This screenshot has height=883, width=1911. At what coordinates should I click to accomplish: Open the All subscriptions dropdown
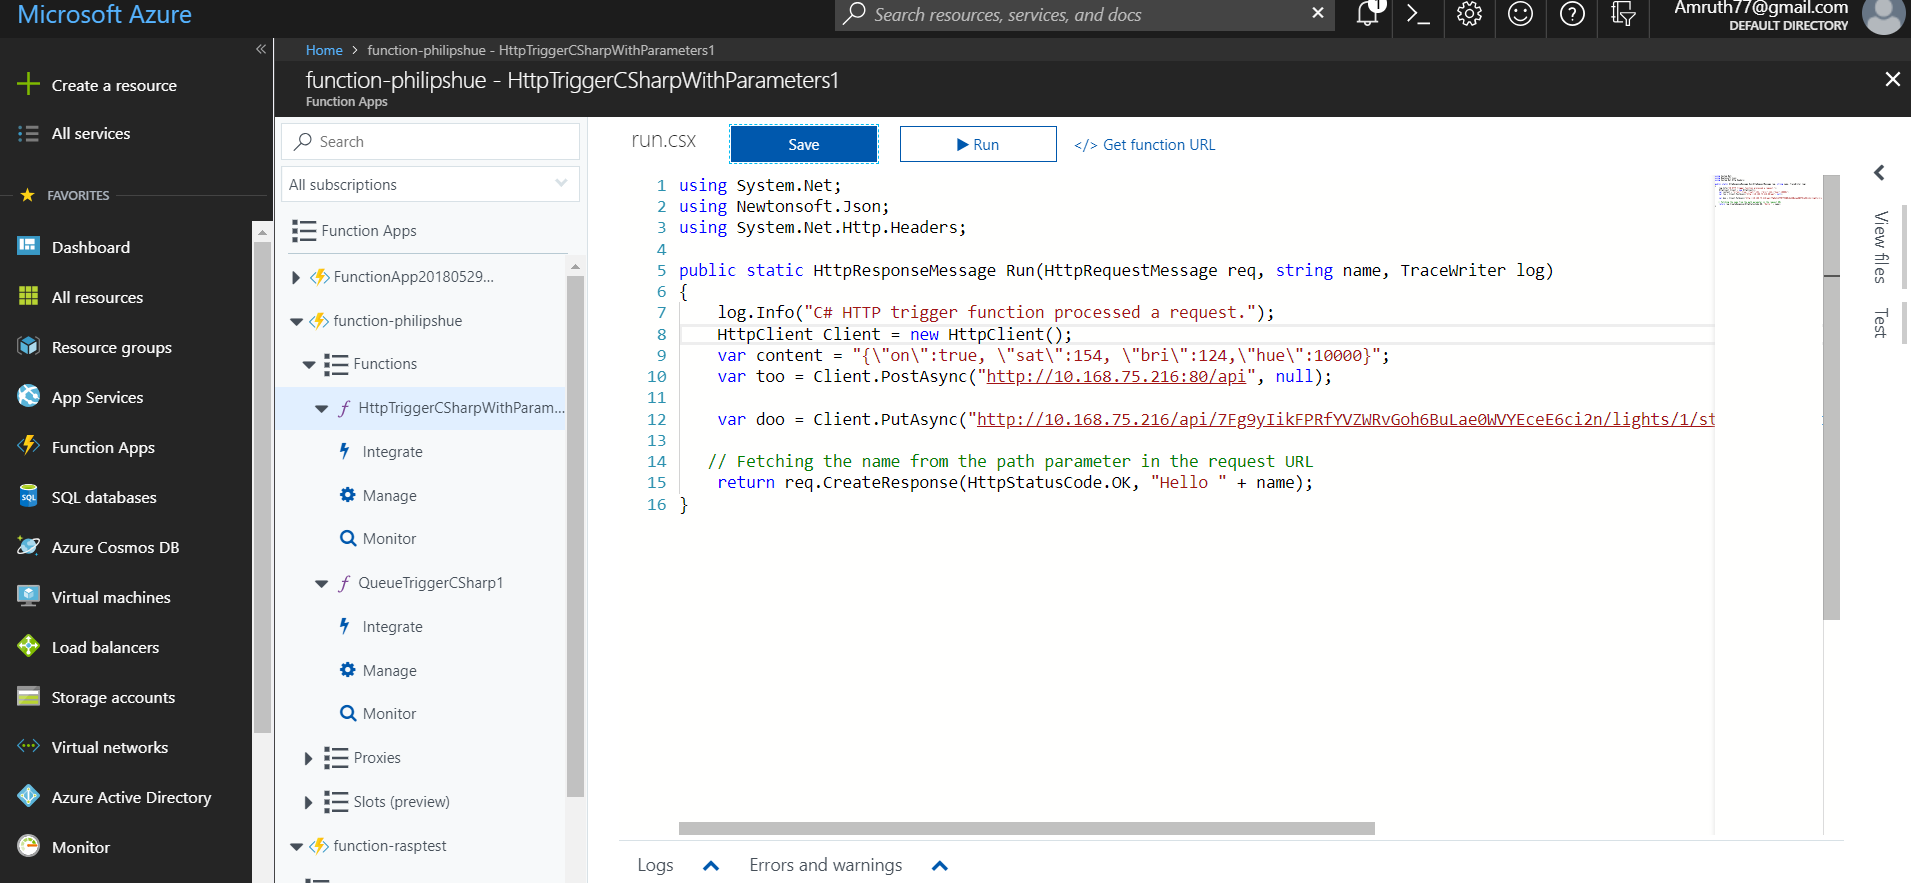(430, 184)
